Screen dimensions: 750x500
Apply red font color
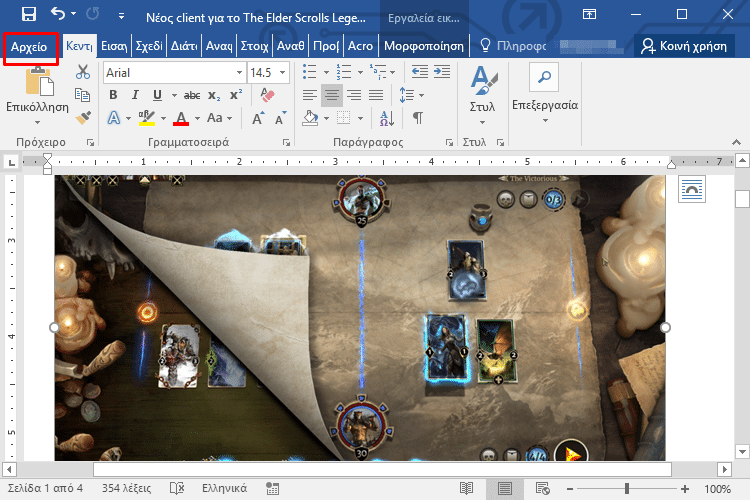point(181,117)
